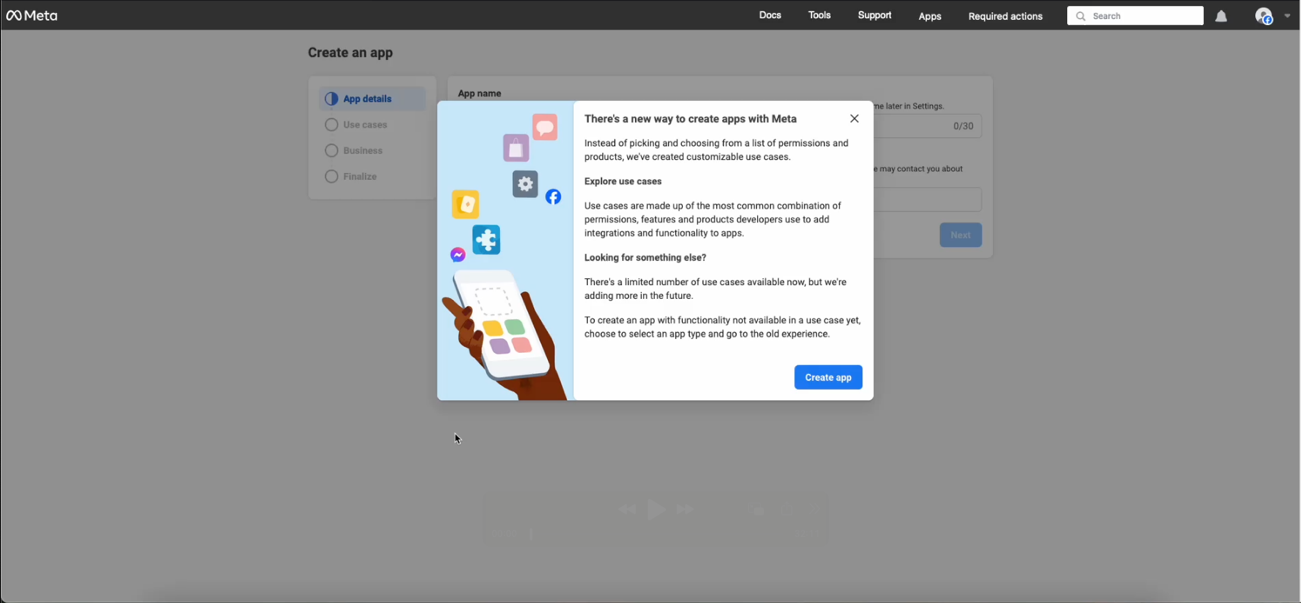The width and height of the screenshot is (1301, 603).
Task: Expand the account dropdown arrow
Action: (x=1287, y=16)
